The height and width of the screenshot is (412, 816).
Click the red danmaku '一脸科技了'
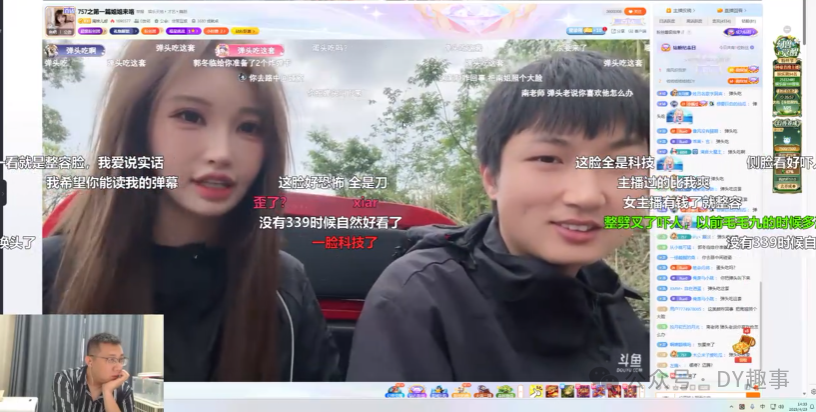tap(345, 242)
